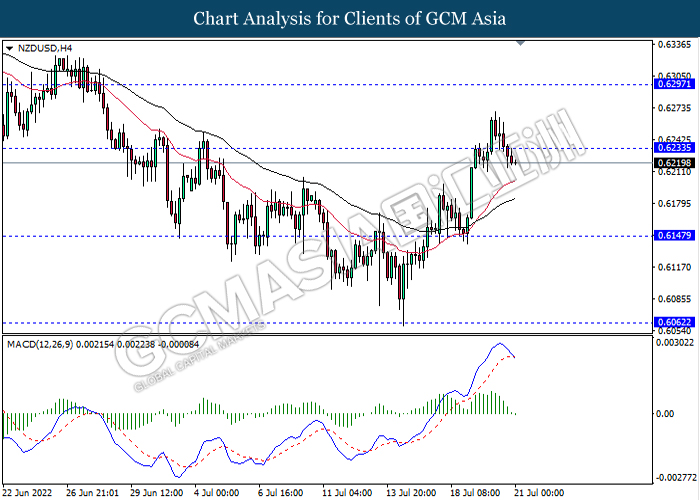Click the 29 Jun 12:00 time label

point(157,493)
